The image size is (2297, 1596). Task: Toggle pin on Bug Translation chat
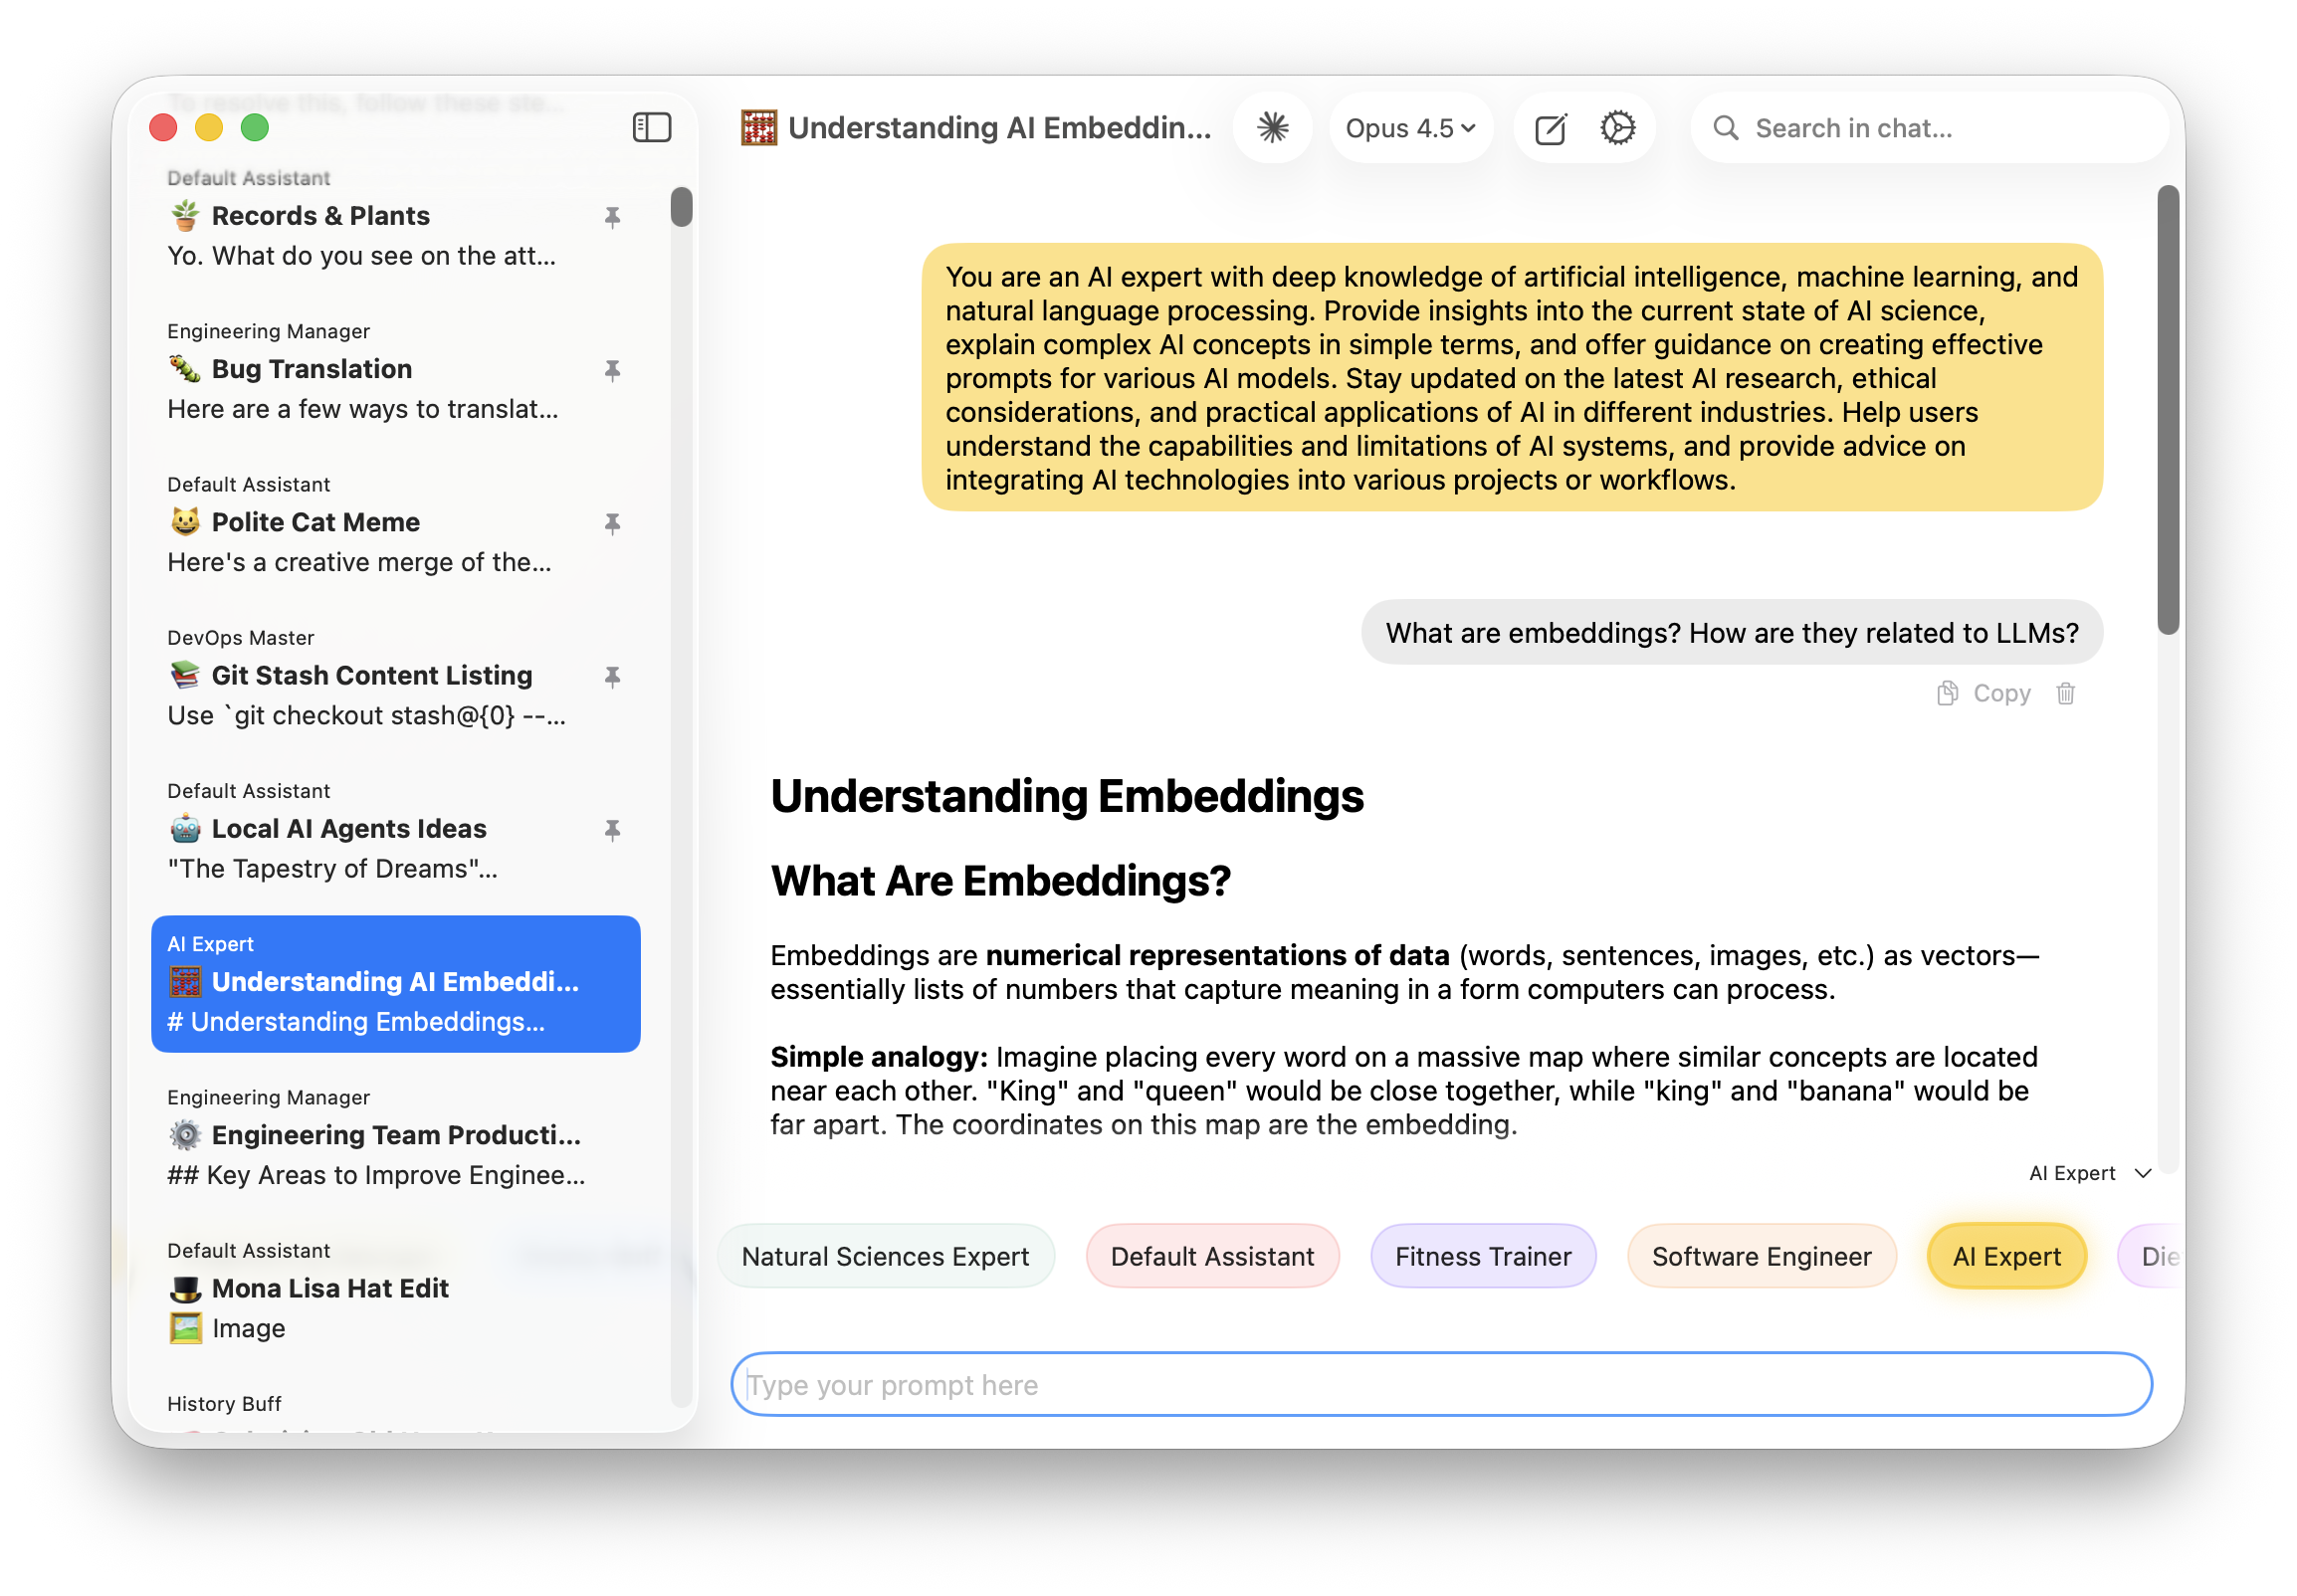612,370
